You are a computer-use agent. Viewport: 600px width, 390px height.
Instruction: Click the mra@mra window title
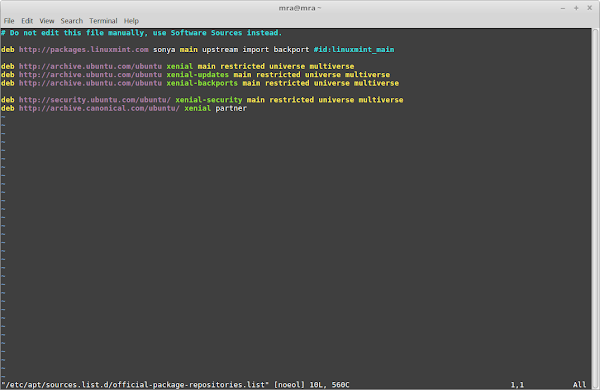300,8
